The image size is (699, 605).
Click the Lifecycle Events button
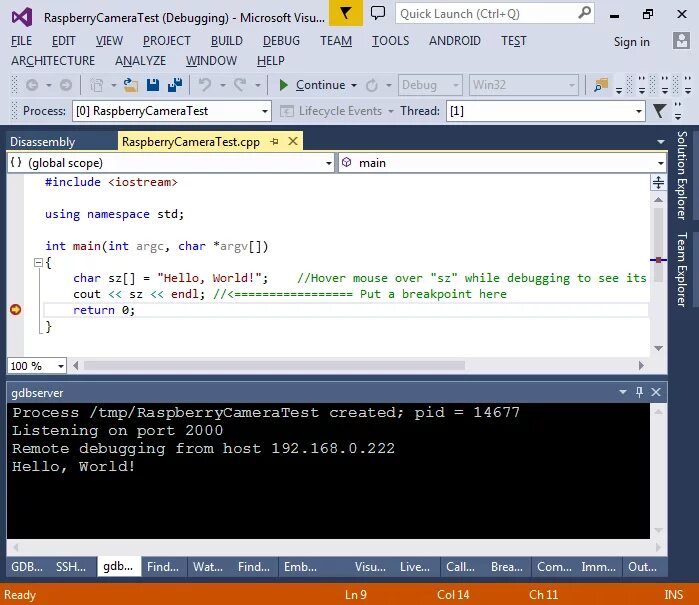[337, 111]
